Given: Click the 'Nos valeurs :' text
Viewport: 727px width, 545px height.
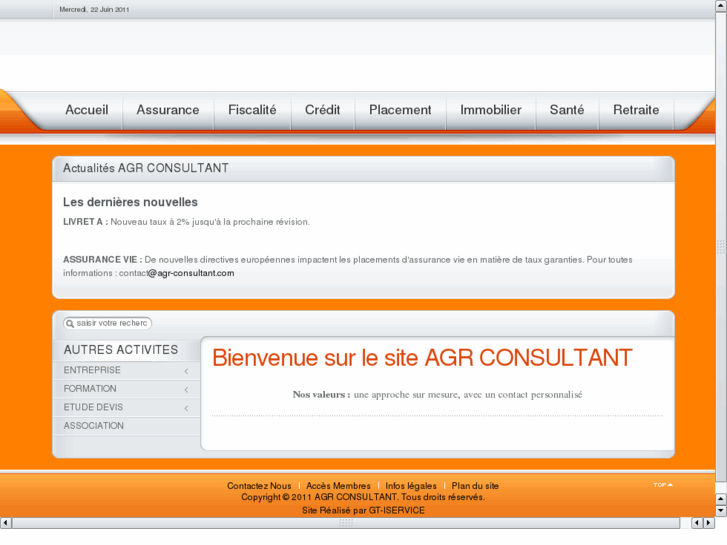Looking at the screenshot, I should tap(321, 395).
